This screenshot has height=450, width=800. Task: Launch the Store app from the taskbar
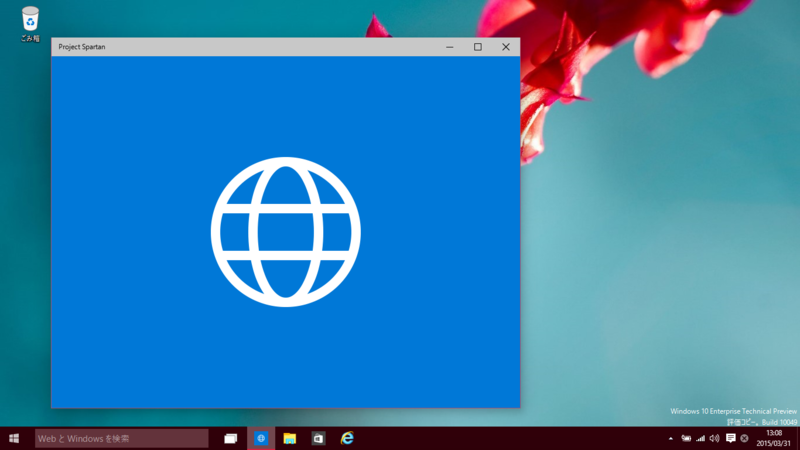[x=318, y=438]
